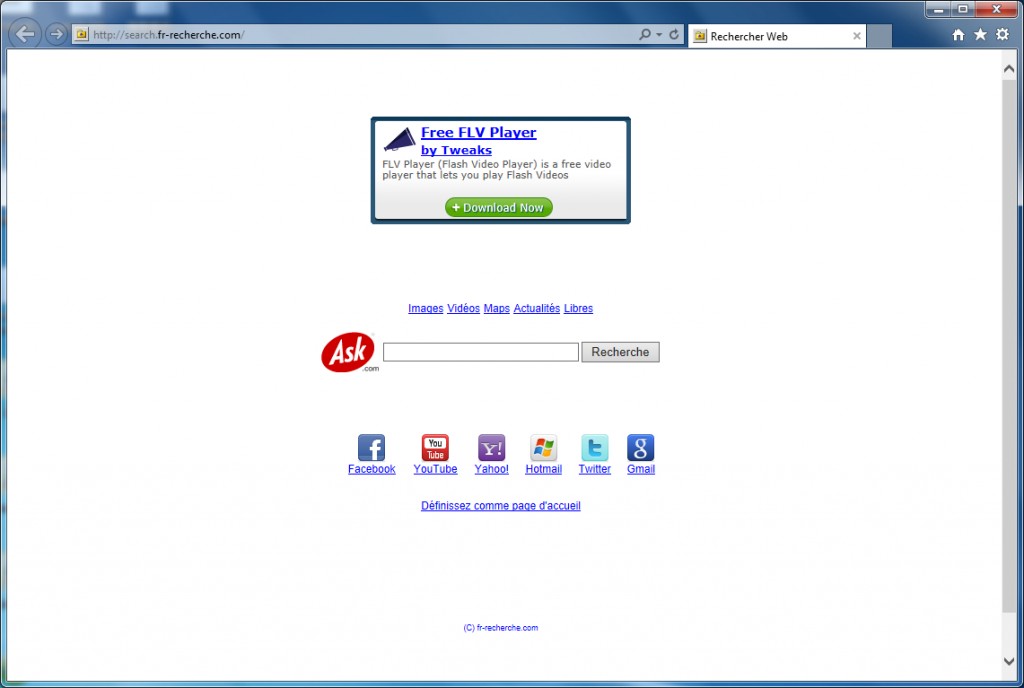Open the Maps search link
Viewport: 1024px width, 688px height.
496,308
